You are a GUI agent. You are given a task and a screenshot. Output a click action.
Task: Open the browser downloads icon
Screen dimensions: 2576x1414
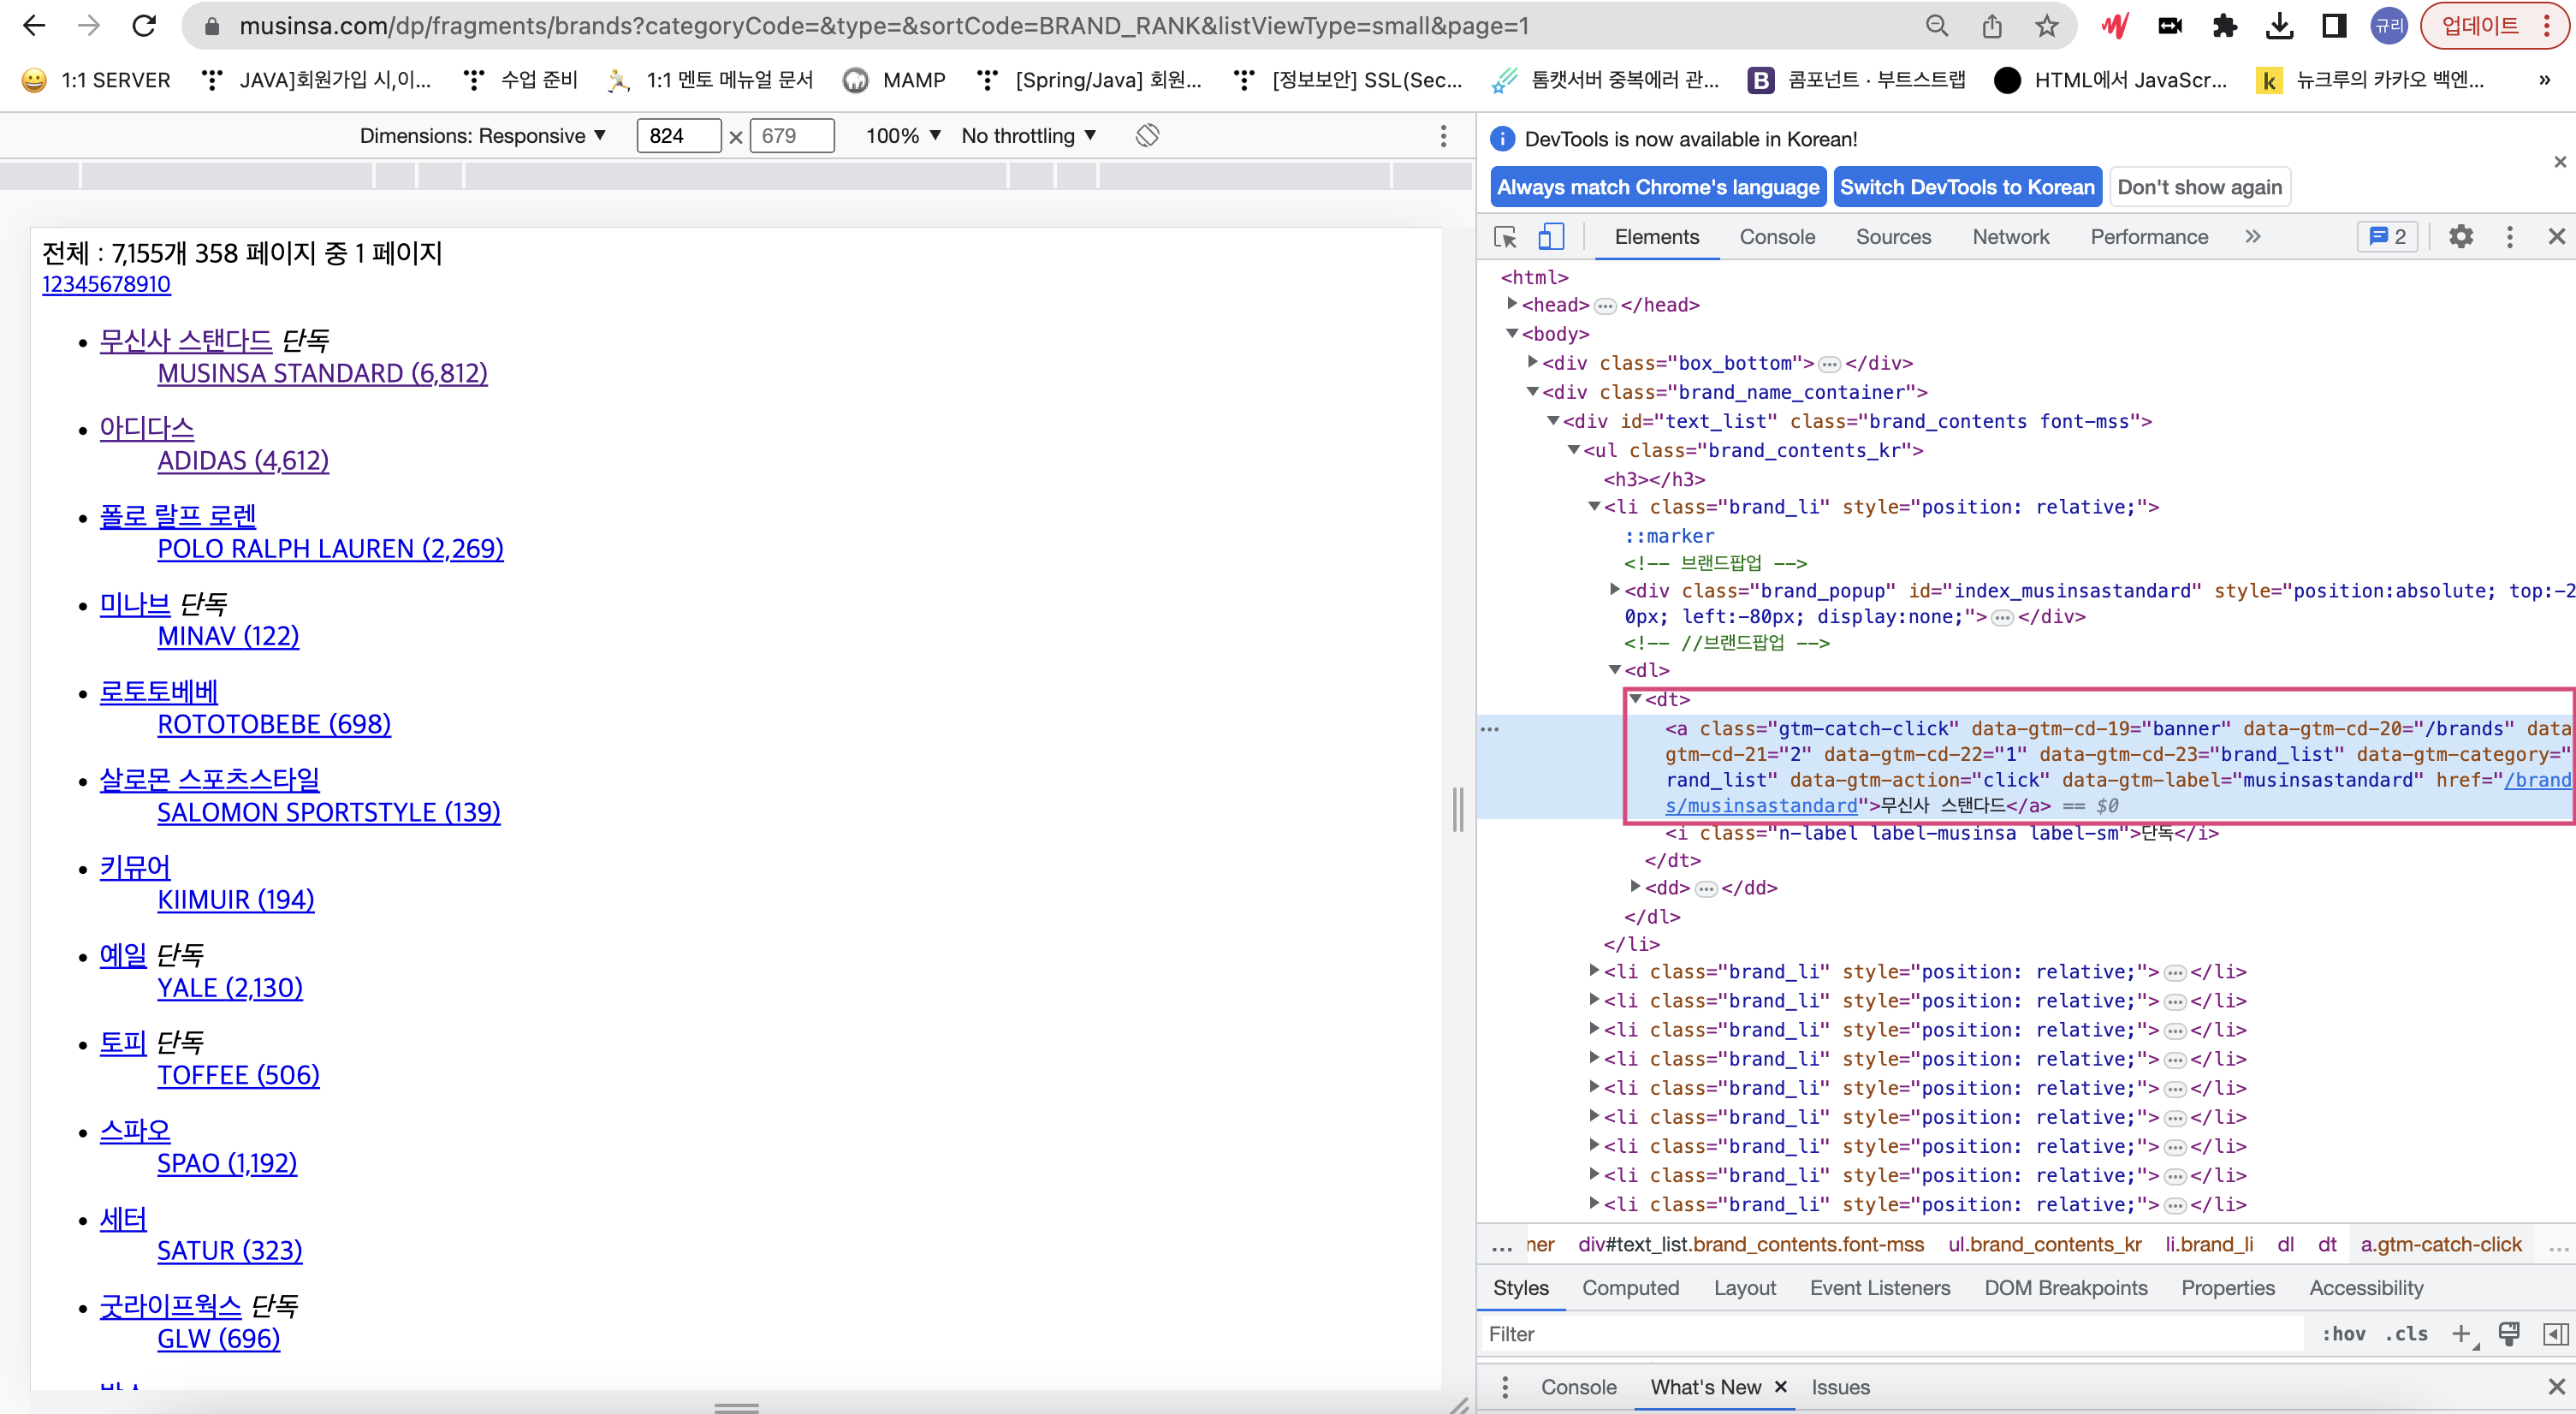[2279, 26]
